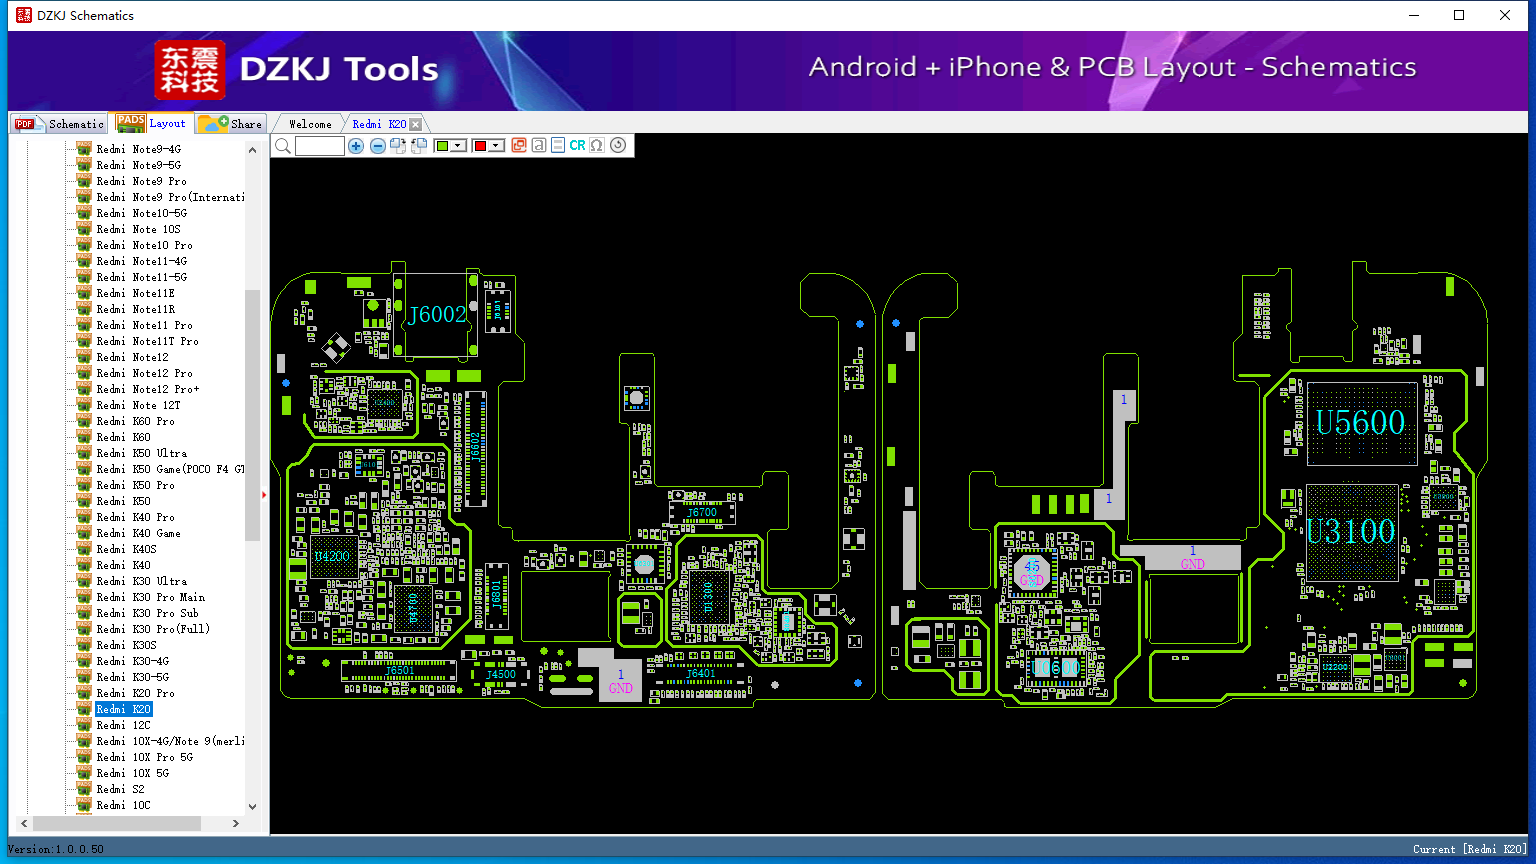Open the Redmi Note10 Pro tree entry
This screenshot has width=1536, height=864.
coord(144,245)
